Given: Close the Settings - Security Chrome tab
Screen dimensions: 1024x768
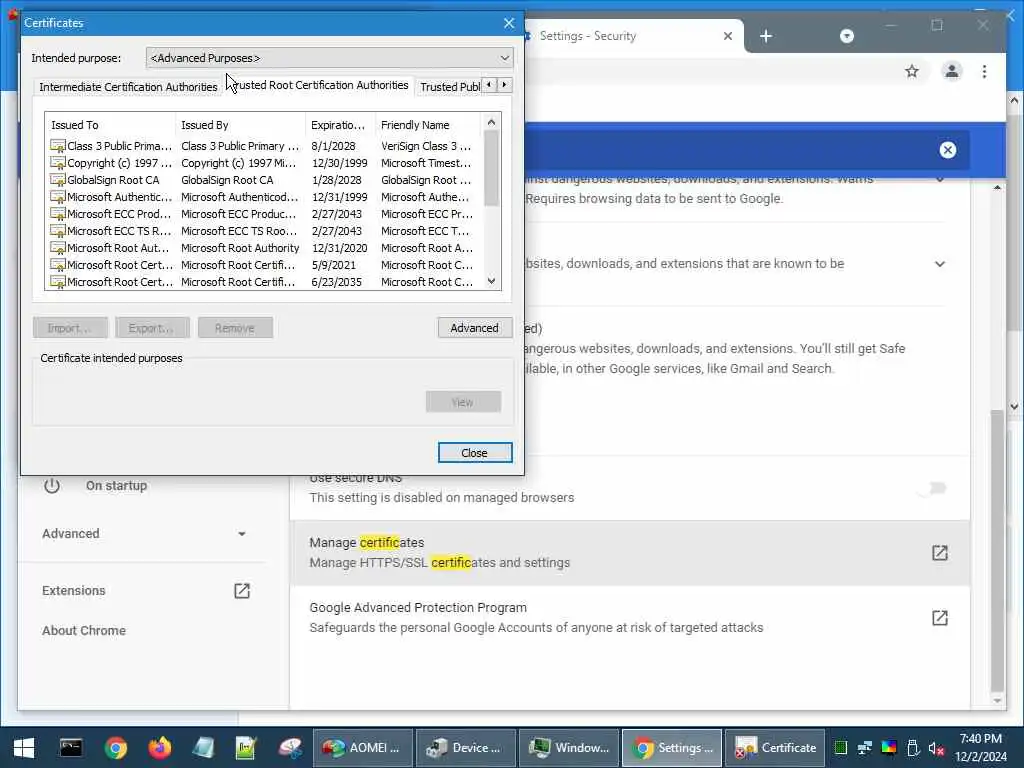Looking at the screenshot, I should (x=728, y=36).
